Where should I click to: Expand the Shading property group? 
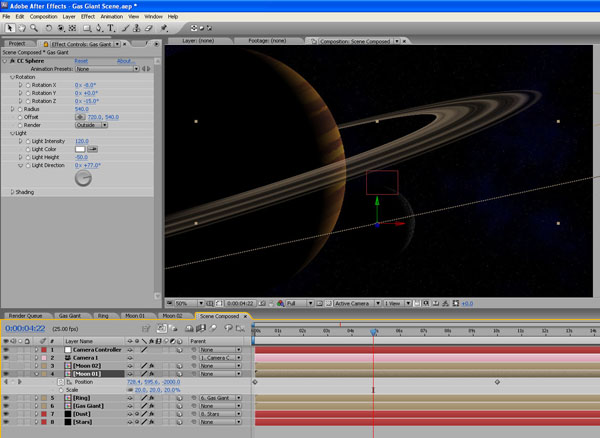coord(12,192)
